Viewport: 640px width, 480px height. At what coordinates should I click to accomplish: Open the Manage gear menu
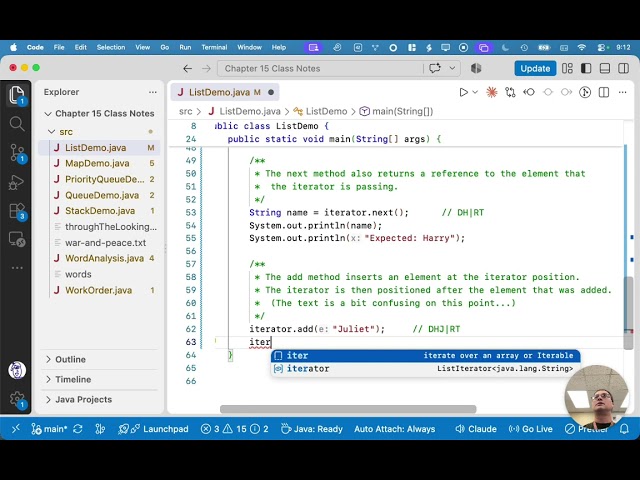[x=17, y=399]
